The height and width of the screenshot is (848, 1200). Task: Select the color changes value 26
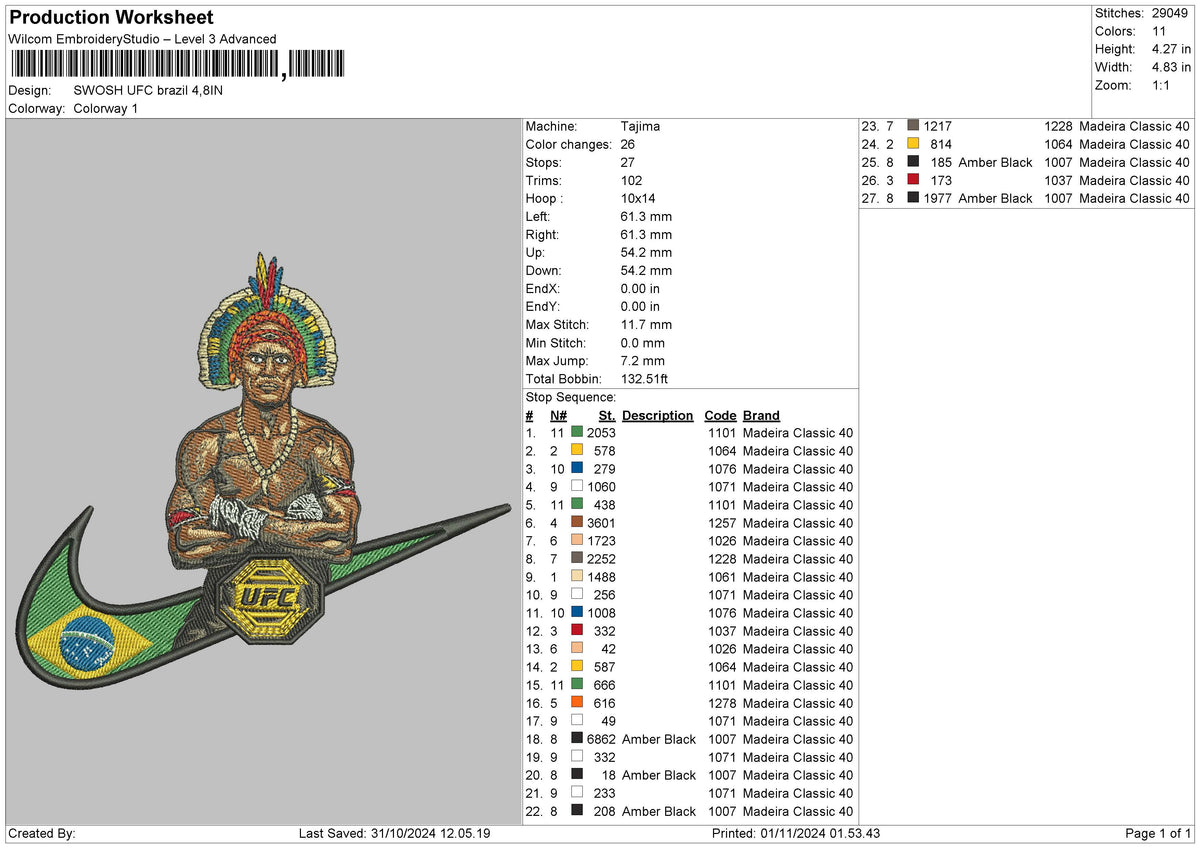(628, 144)
